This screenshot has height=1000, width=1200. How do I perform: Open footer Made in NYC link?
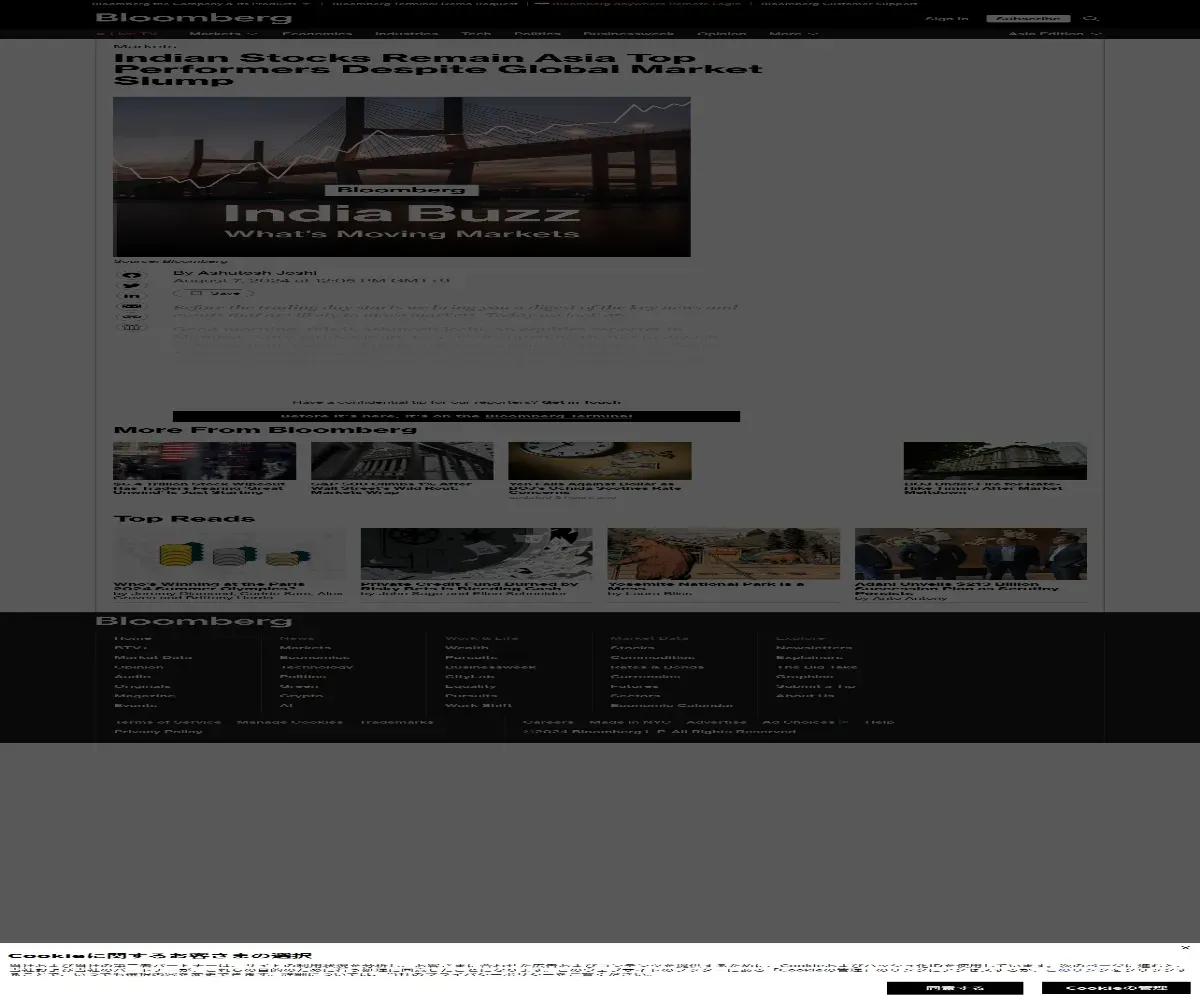click(629, 722)
